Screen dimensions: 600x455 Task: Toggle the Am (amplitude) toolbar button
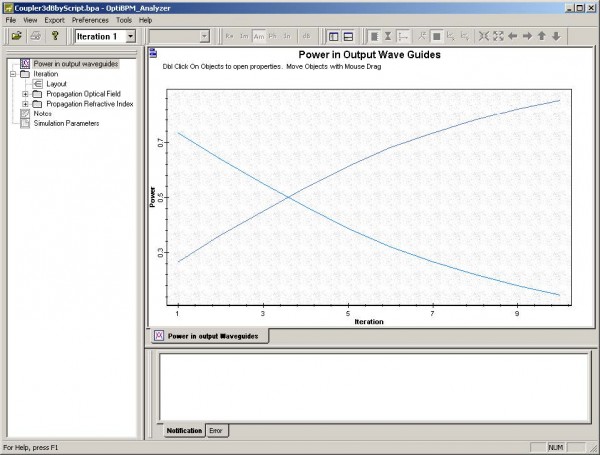tap(259, 36)
